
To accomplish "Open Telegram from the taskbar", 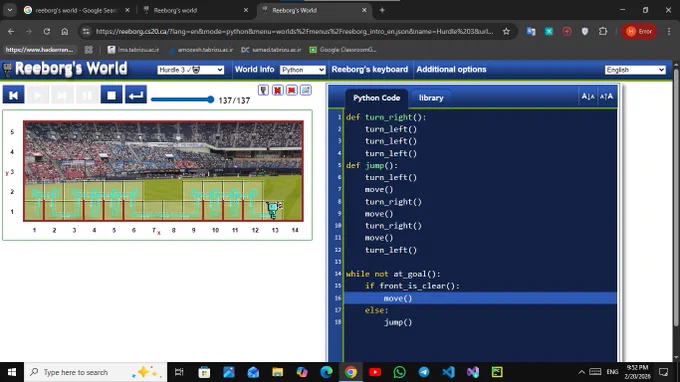I will (x=424, y=372).
